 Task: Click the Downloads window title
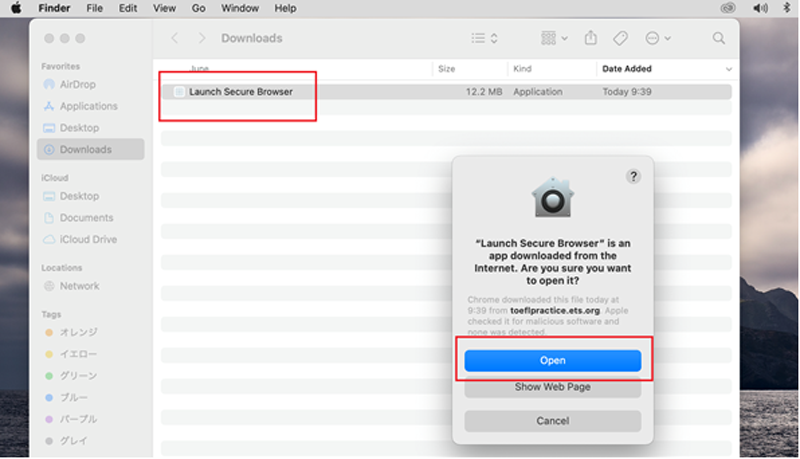pos(252,38)
